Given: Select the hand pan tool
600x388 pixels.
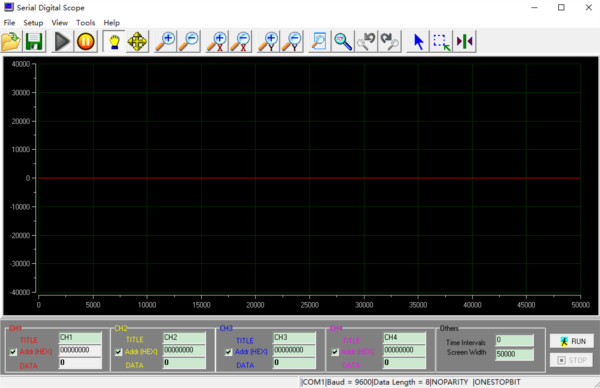Looking at the screenshot, I should point(114,41).
